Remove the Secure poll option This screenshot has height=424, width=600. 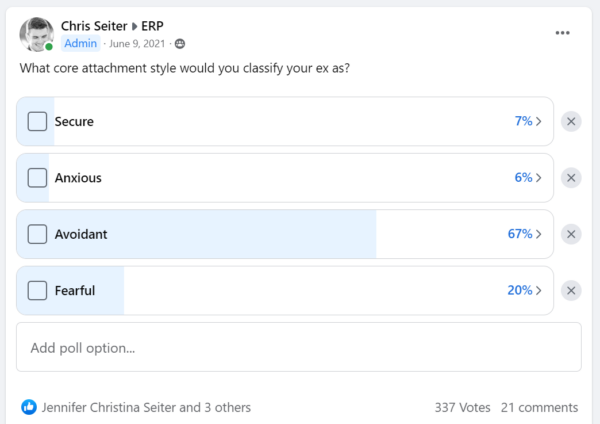571,122
